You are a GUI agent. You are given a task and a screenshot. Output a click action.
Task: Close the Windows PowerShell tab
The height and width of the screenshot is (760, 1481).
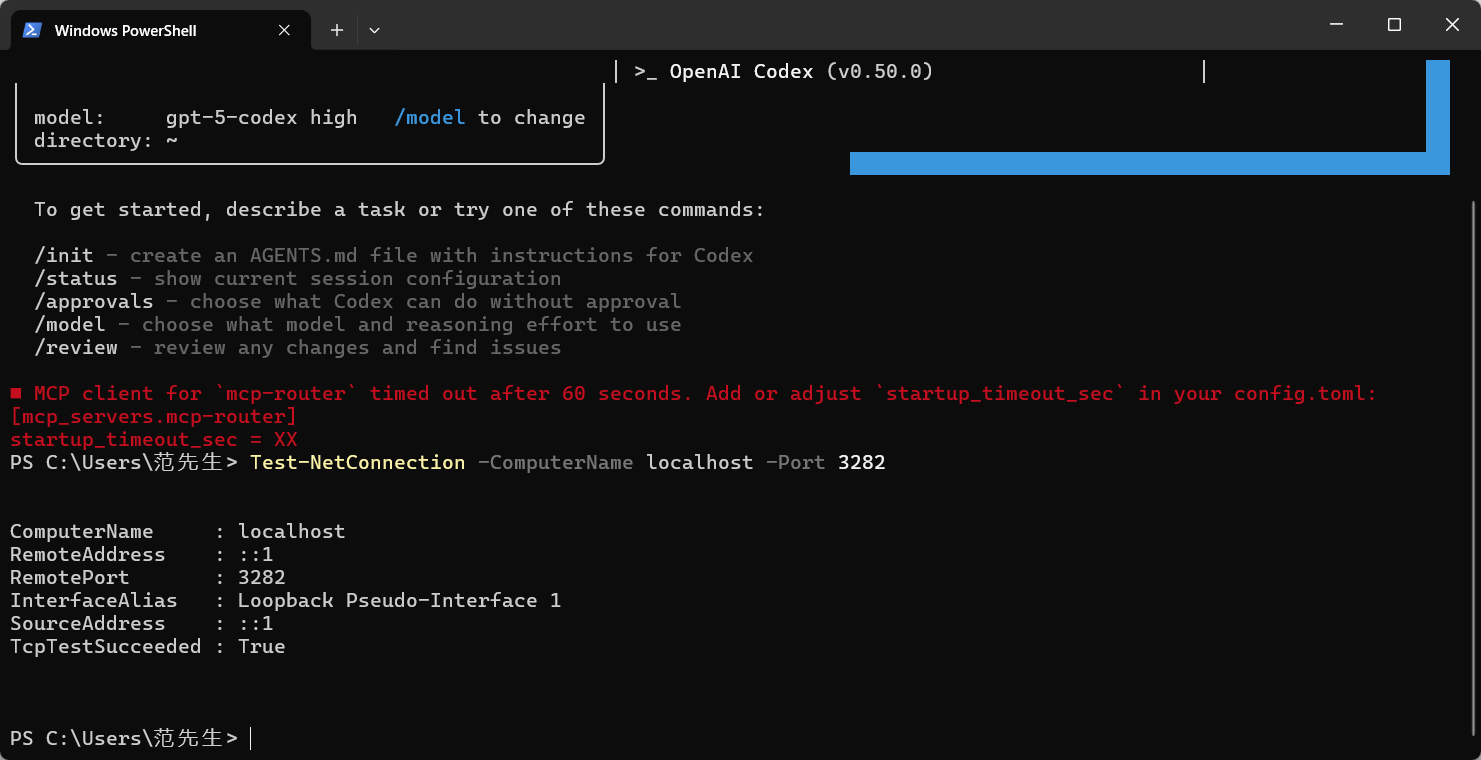[x=285, y=30]
